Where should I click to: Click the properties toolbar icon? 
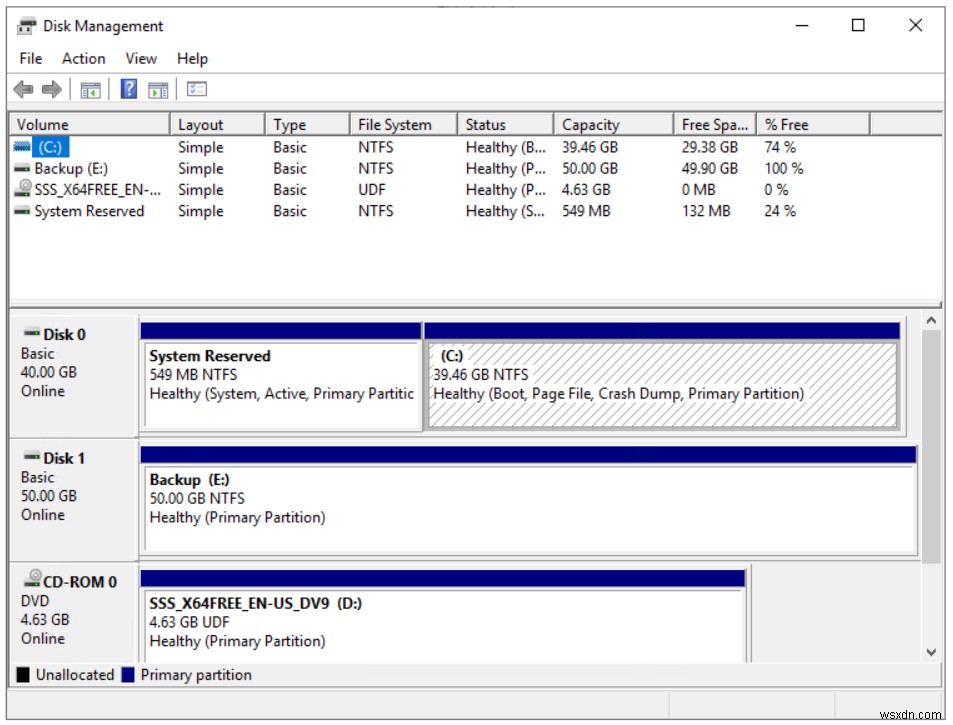click(x=197, y=89)
